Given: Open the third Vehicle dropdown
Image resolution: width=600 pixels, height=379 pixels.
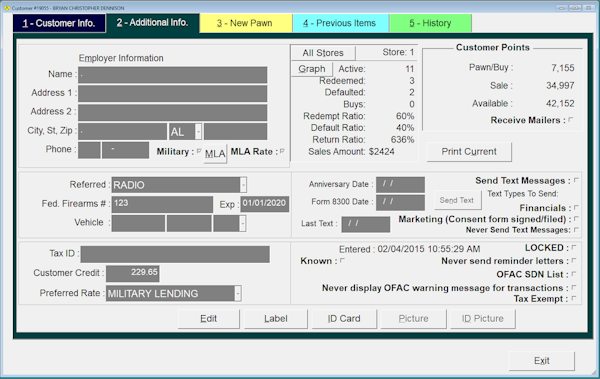Looking at the screenshot, I should (x=242, y=223).
